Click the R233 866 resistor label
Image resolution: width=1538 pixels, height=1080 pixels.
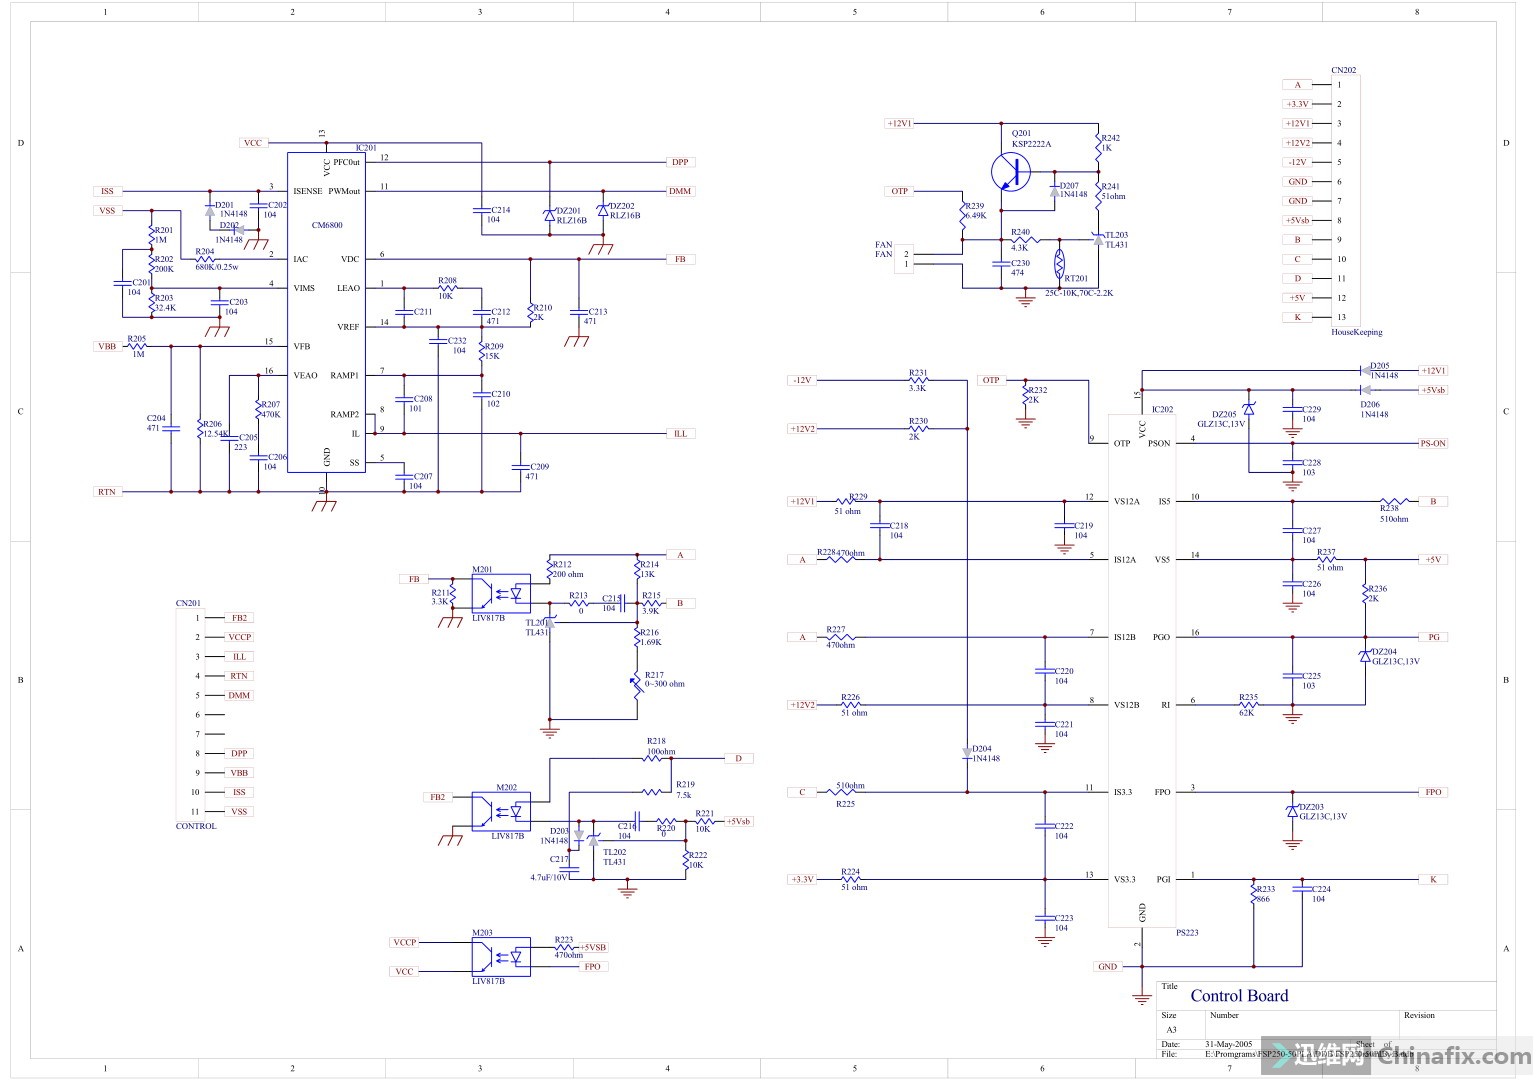click(1265, 894)
